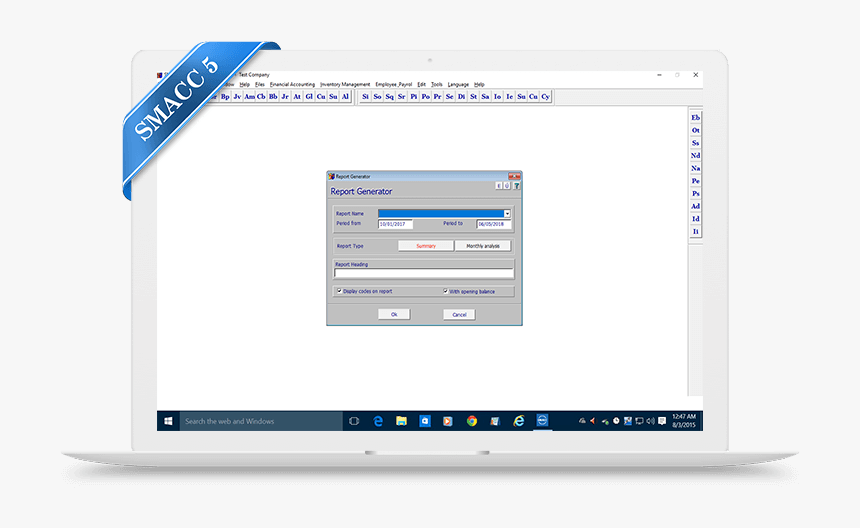860x528 pixels.
Task: Open the Financial Accounting menu
Action: [x=292, y=84]
